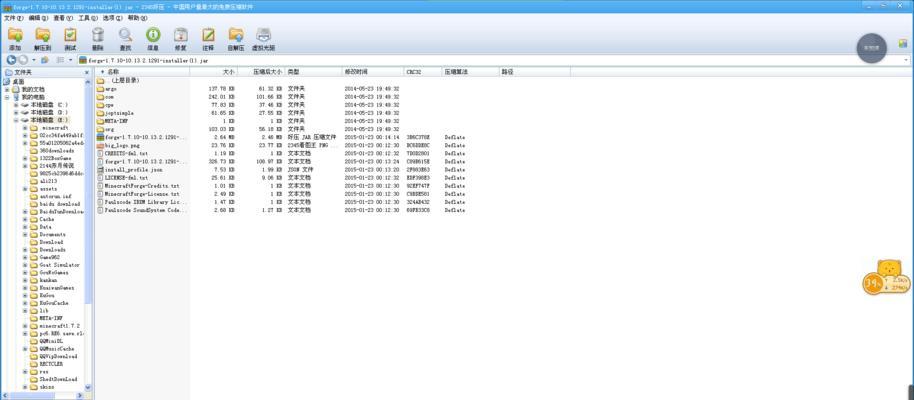Image resolution: width=914 pixels, height=400 pixels.
Task: Collapse 我的电脑 in the folder tree
Action: click(7, 97)
